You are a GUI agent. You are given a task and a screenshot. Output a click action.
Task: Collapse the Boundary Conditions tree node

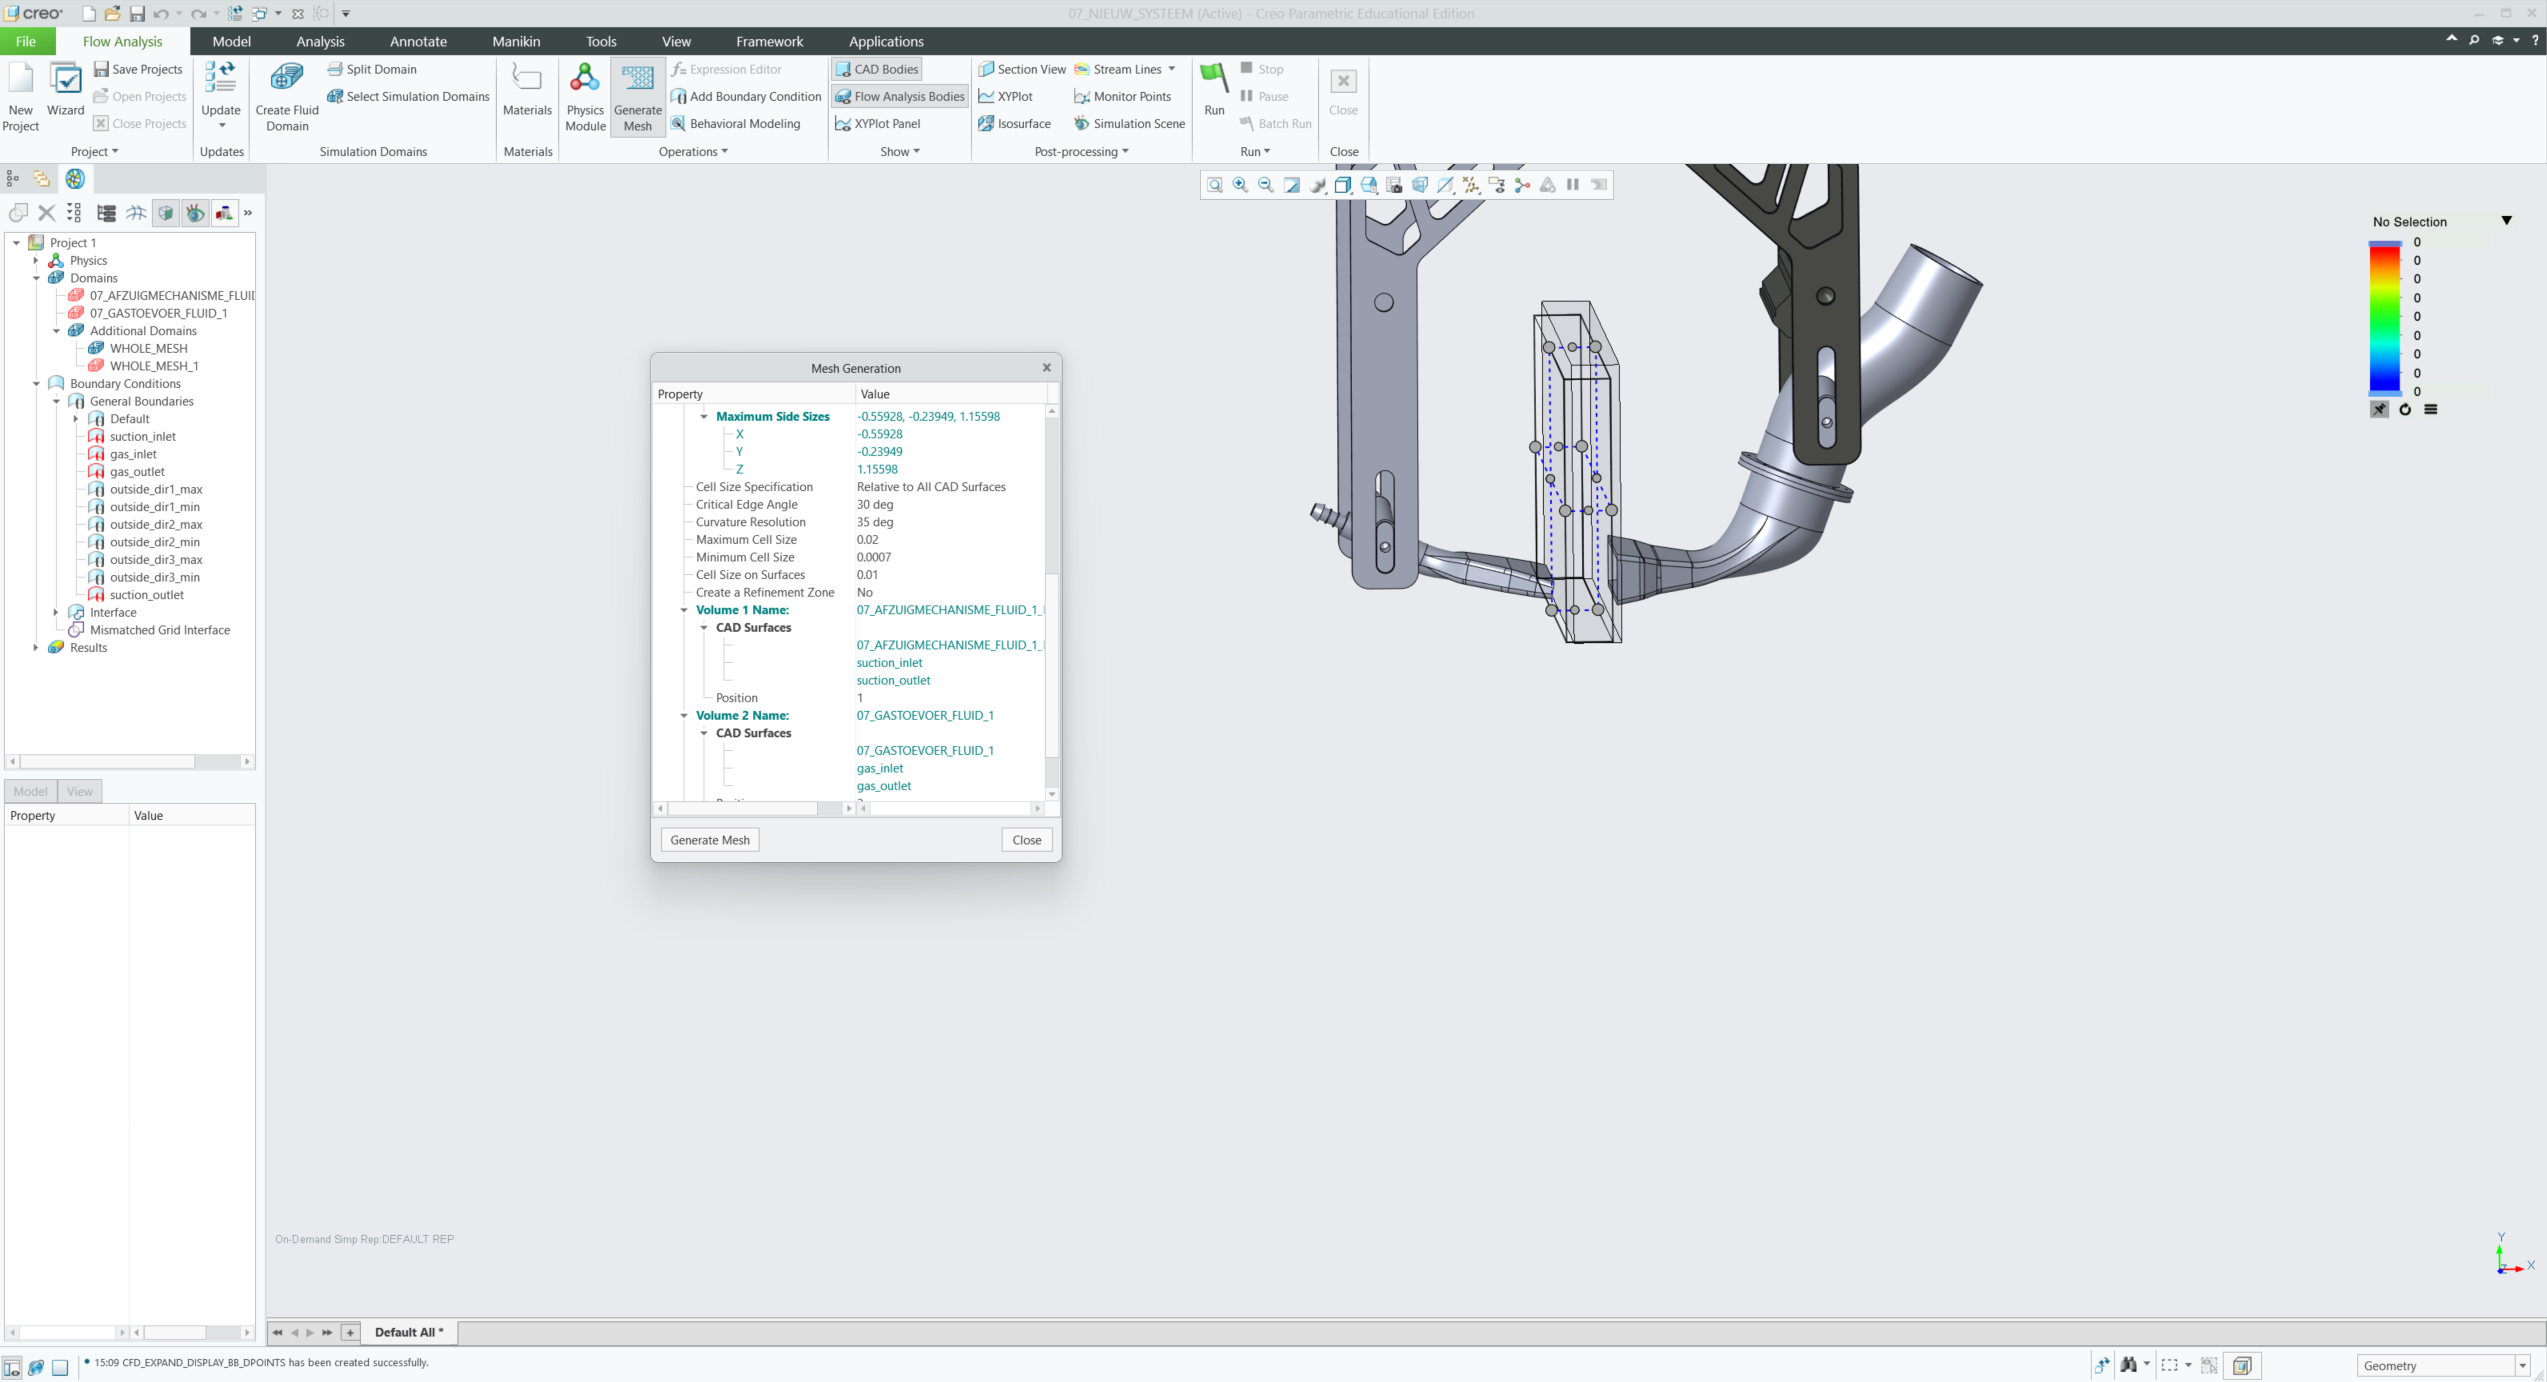pyautogui.click(x=37, y=384)
